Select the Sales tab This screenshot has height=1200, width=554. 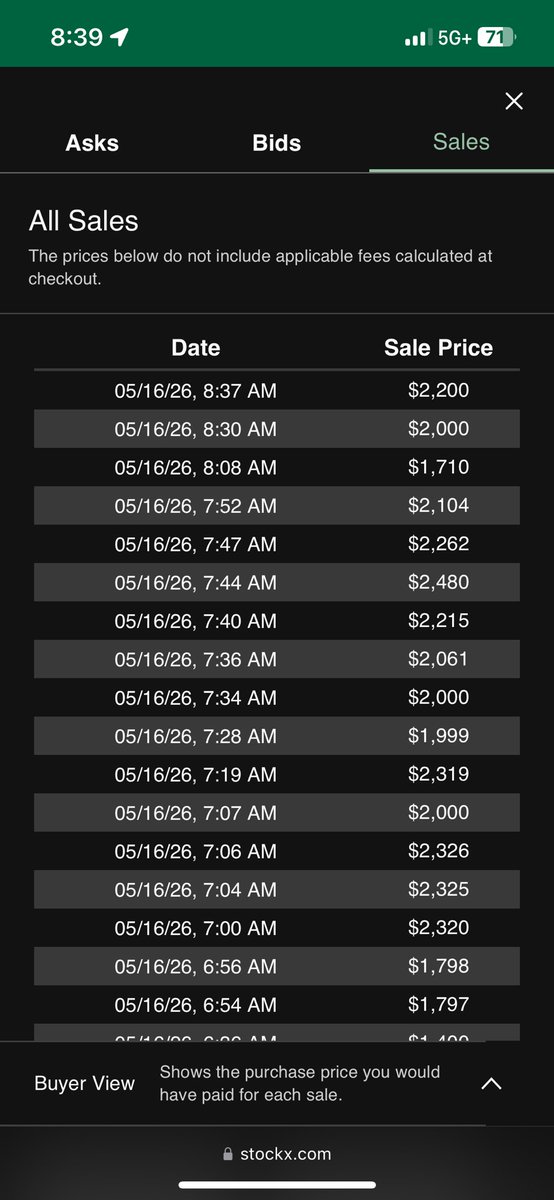pyautogui.click(x=461, y=142)
